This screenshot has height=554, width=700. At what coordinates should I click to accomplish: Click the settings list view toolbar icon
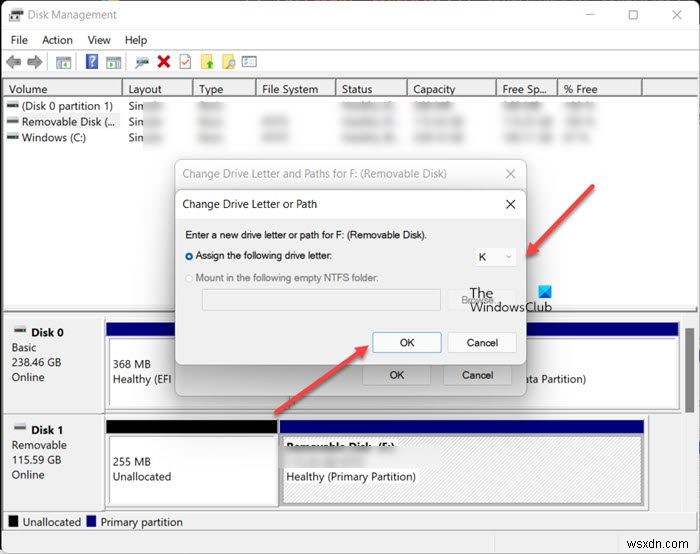tap(249, 62)
